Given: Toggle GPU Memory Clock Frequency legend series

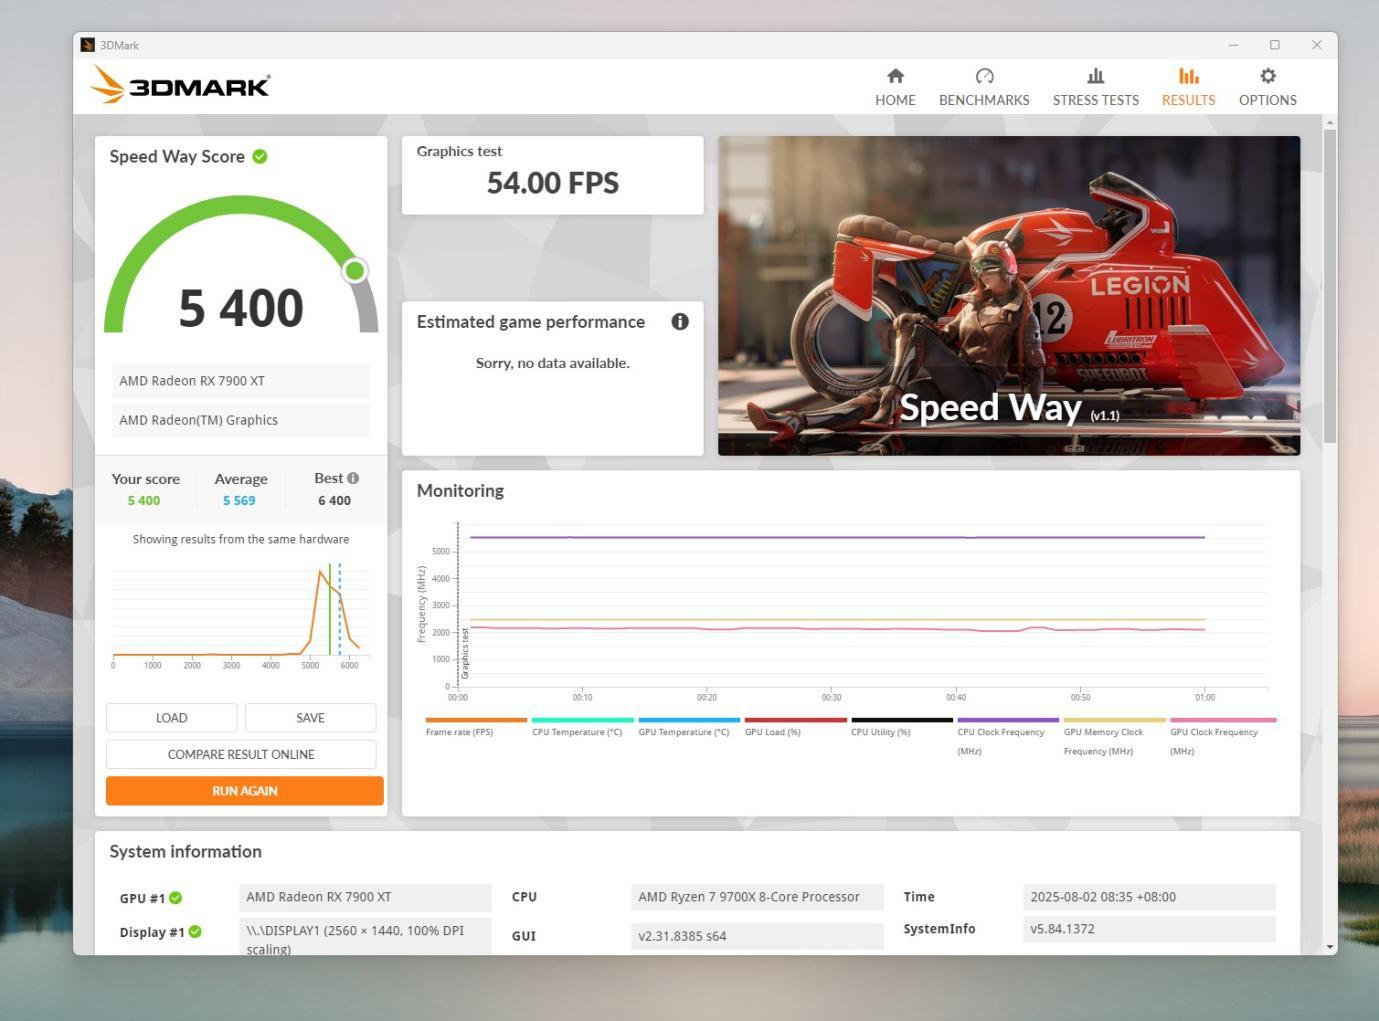Looking at the screenshot, I should click(1114, 737).
